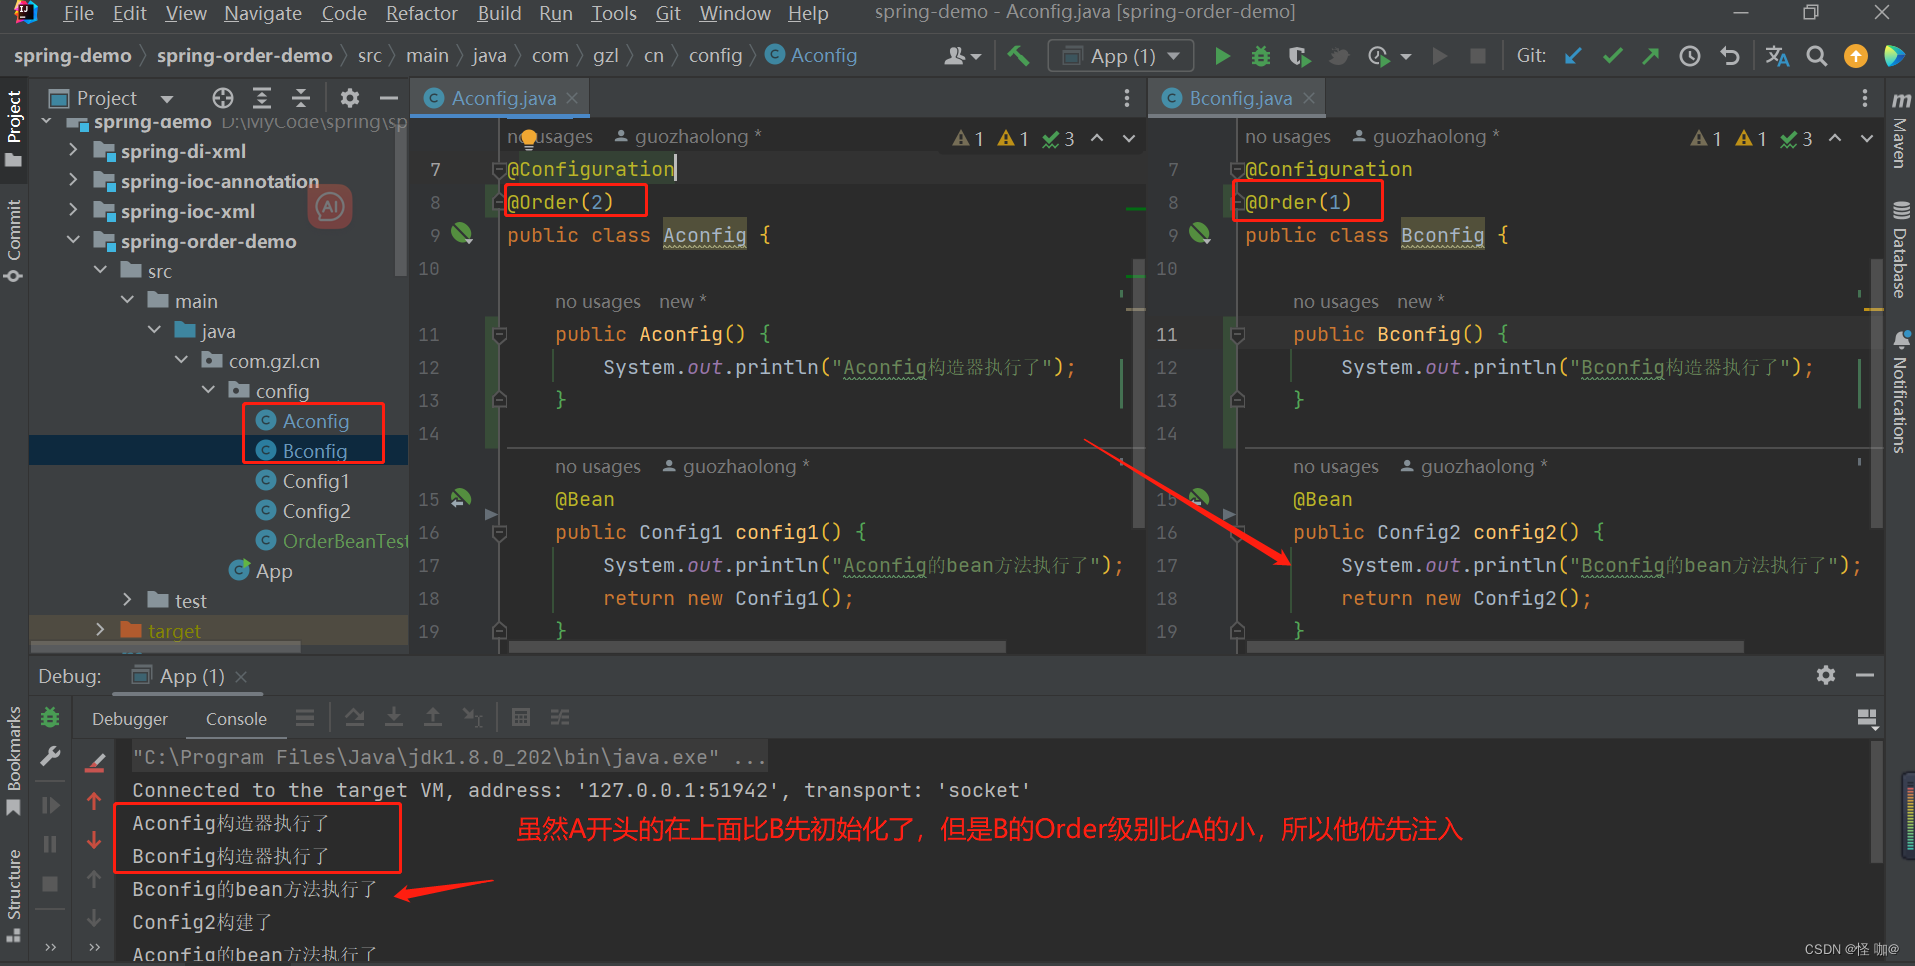Hide the Project panel with minus icon
This screenshot has width=1915, height=966.
tap(389, 98)
